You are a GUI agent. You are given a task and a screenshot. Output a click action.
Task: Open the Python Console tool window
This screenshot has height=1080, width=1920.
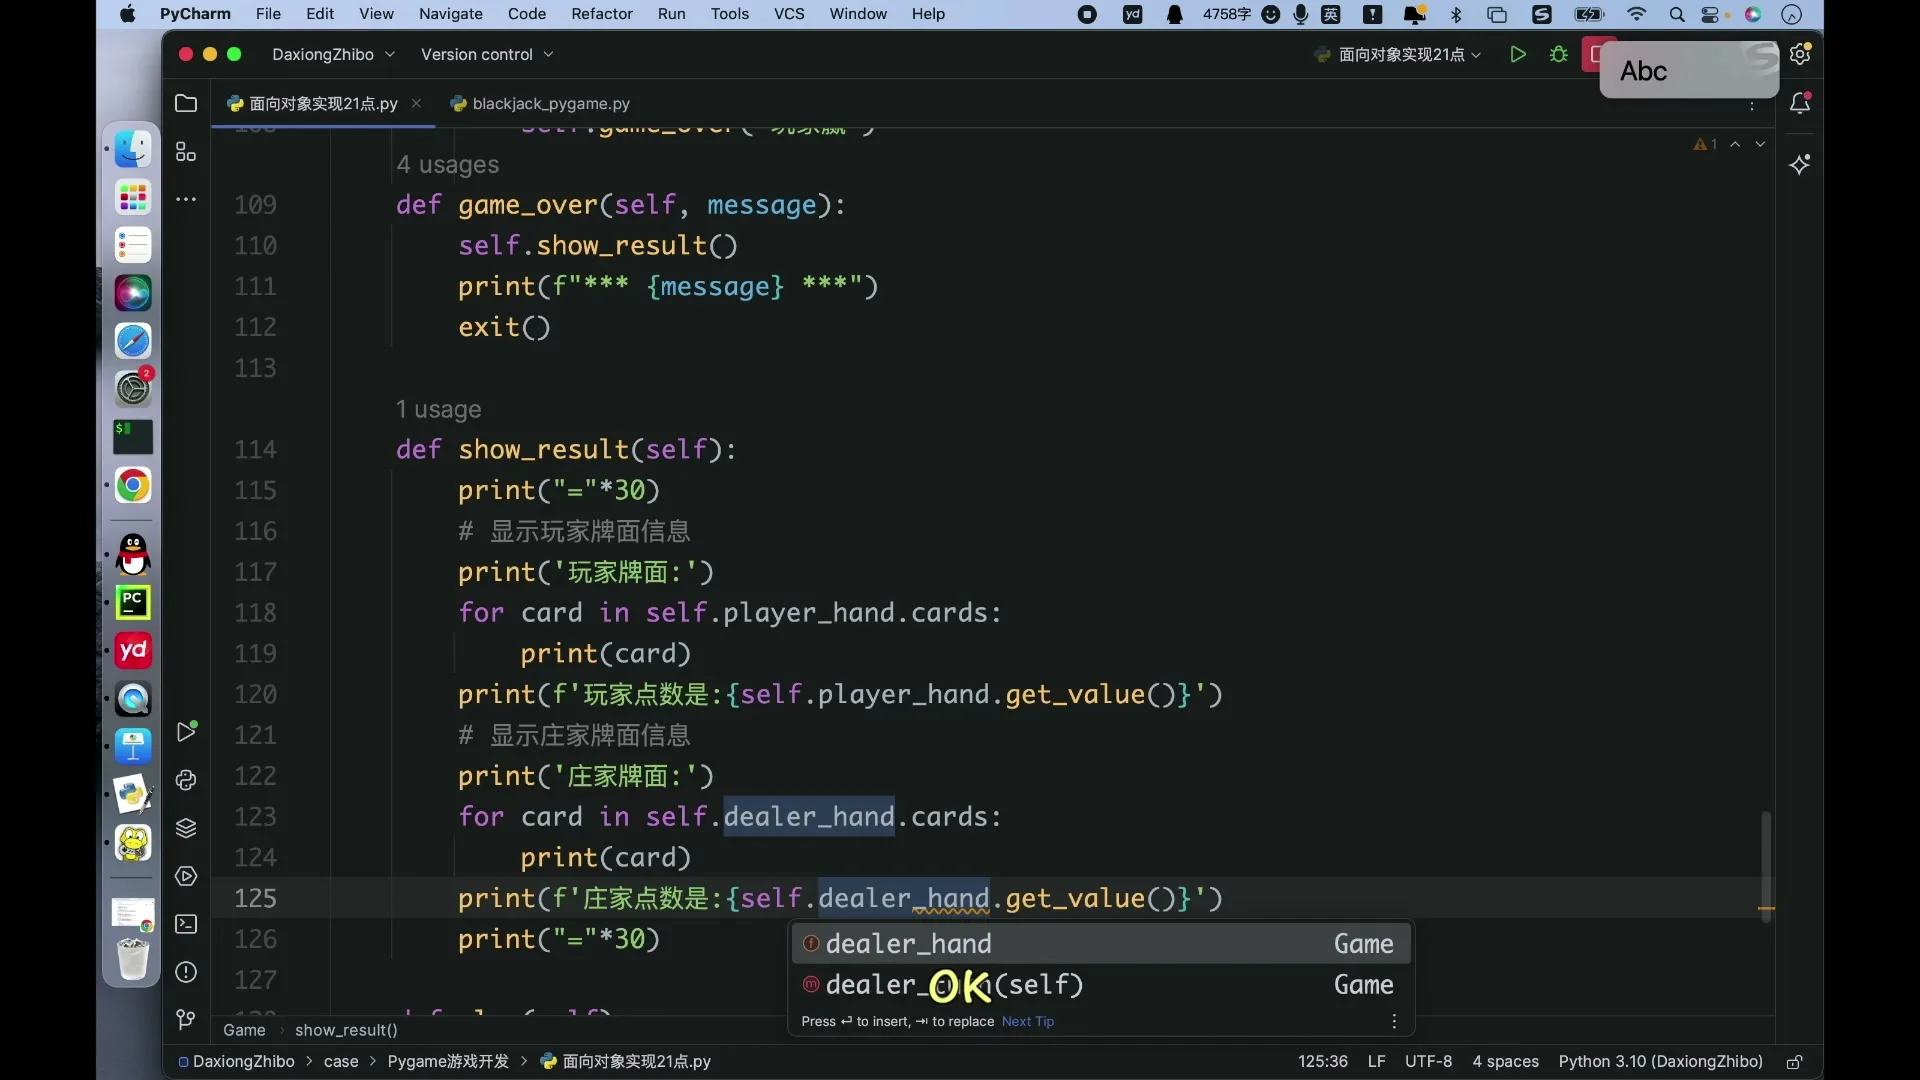(186, 780)
